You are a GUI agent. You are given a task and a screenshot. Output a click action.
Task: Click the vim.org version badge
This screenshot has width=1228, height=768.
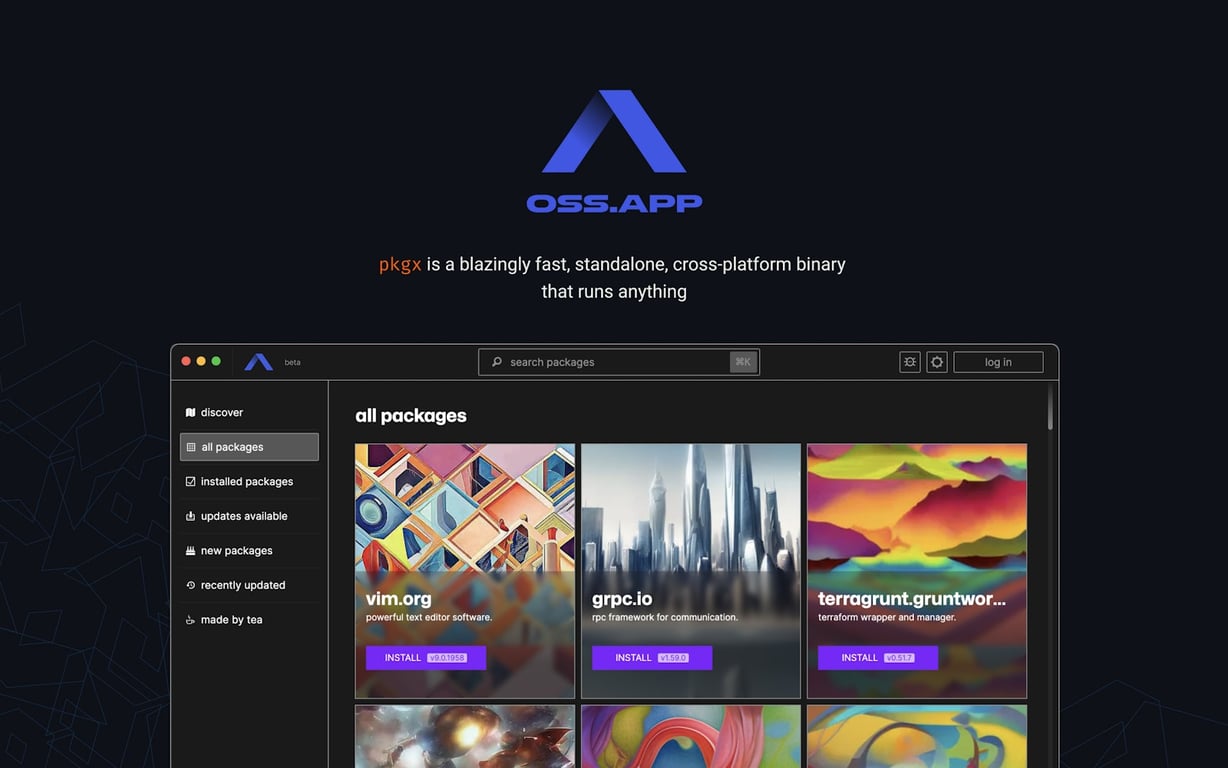(447, 658)
